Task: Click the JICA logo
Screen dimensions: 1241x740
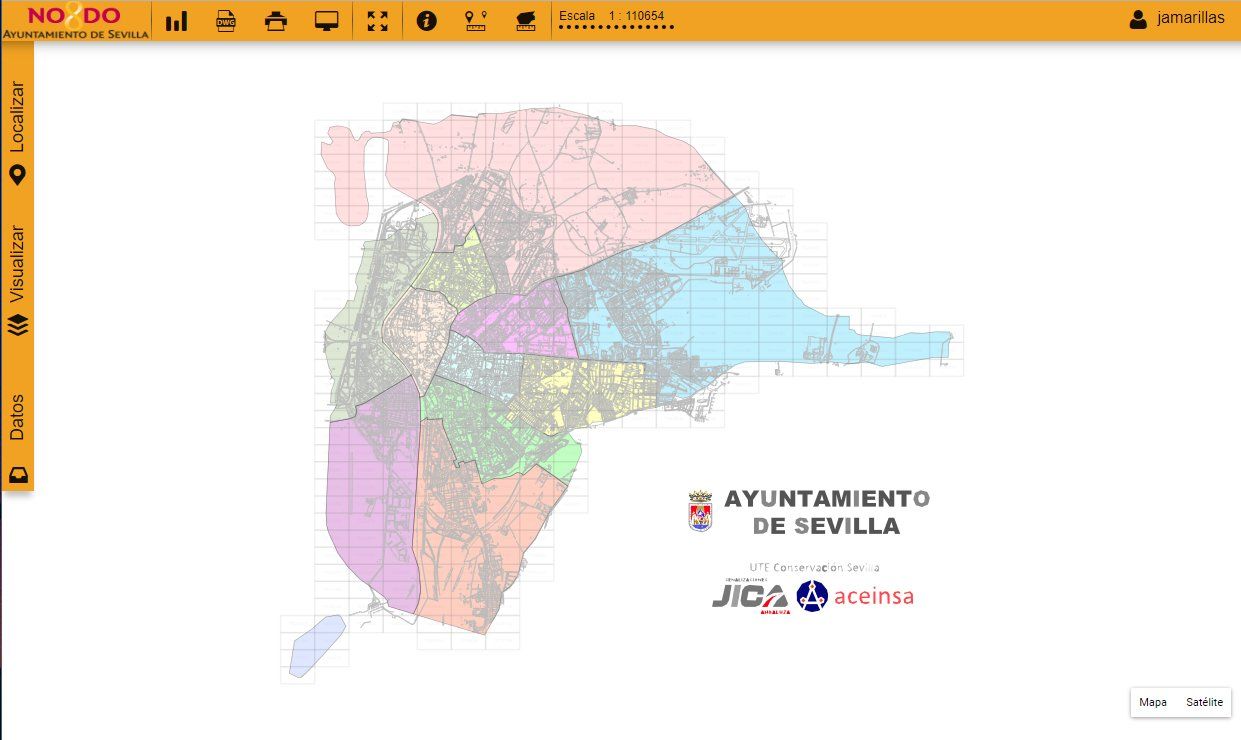Action: coord(750,596)
